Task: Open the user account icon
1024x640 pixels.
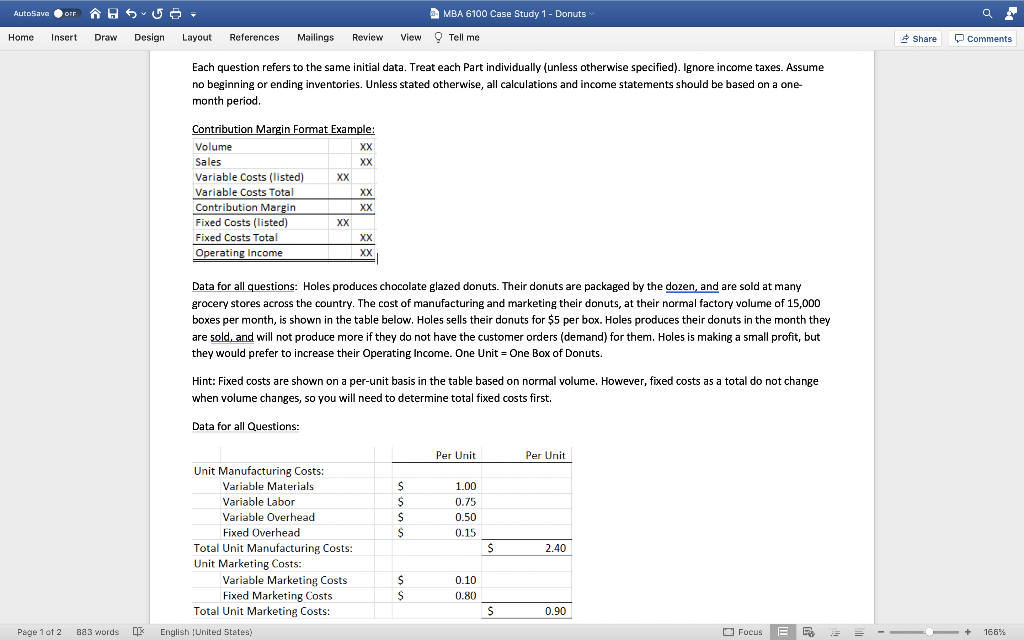Action: point(1010,14)
